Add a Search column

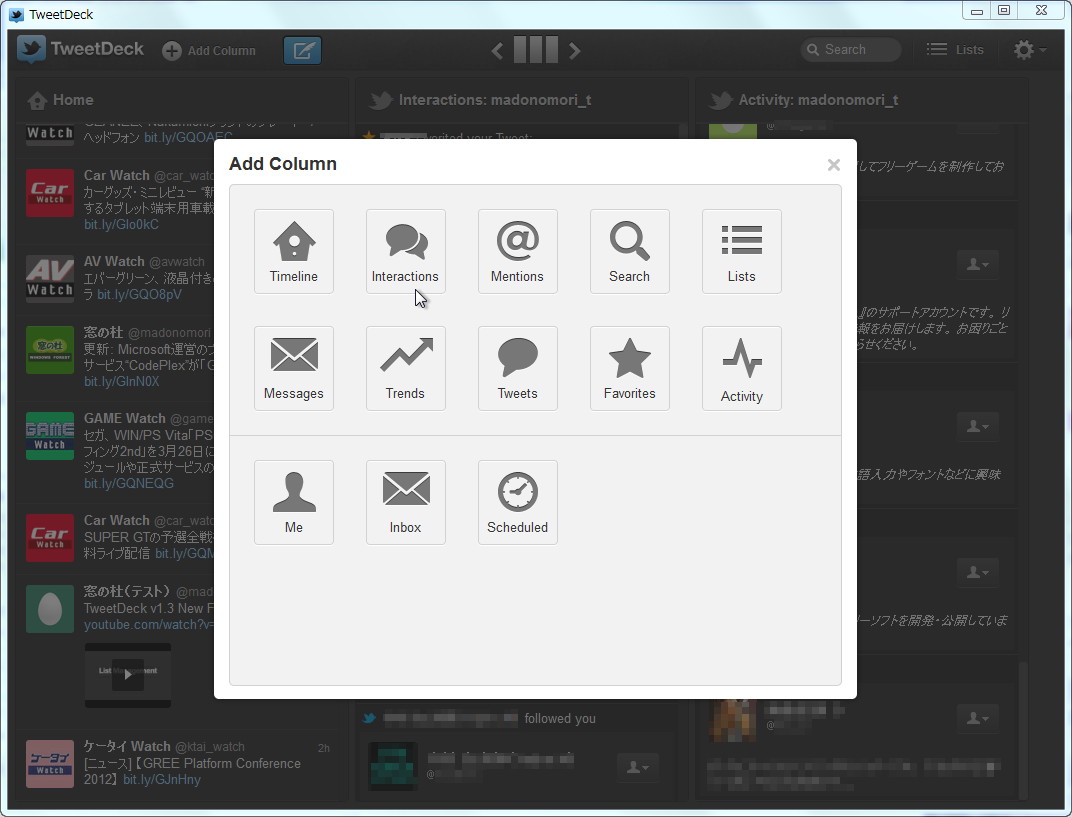click(629, 251)
